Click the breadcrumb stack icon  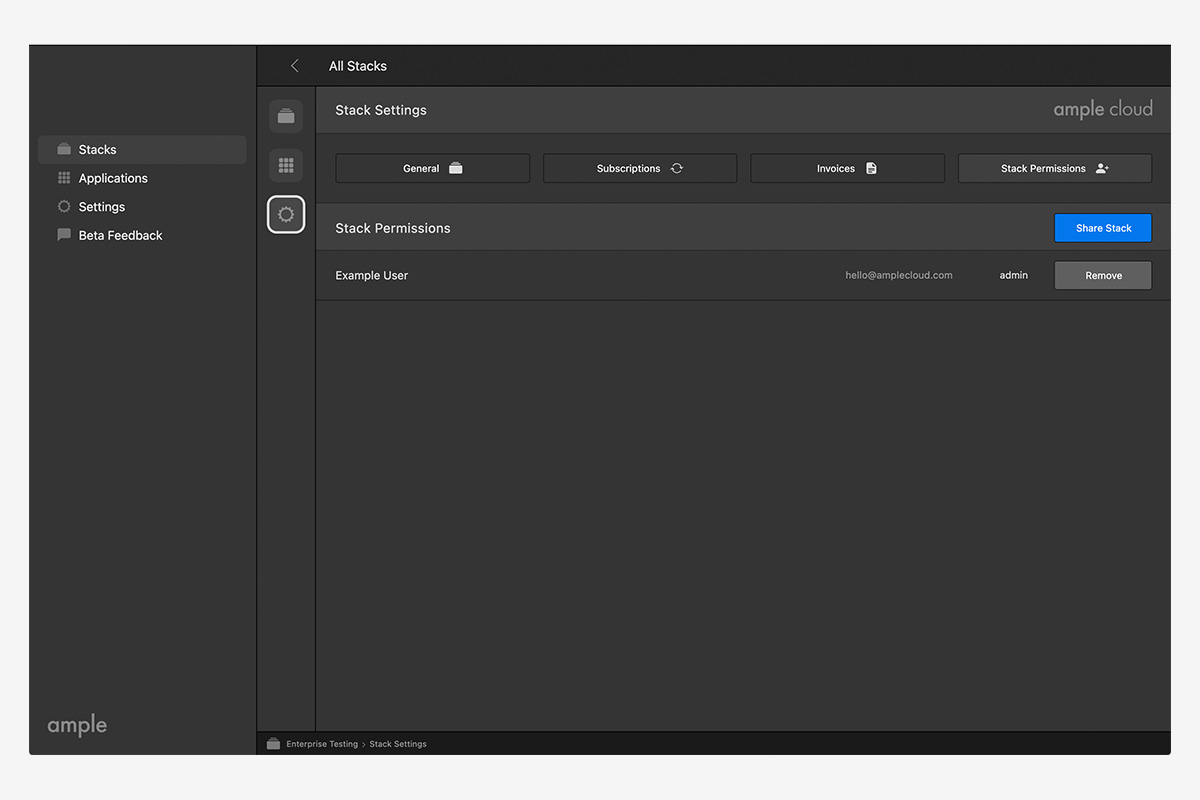pyautogui.click(x=273, y=744)
